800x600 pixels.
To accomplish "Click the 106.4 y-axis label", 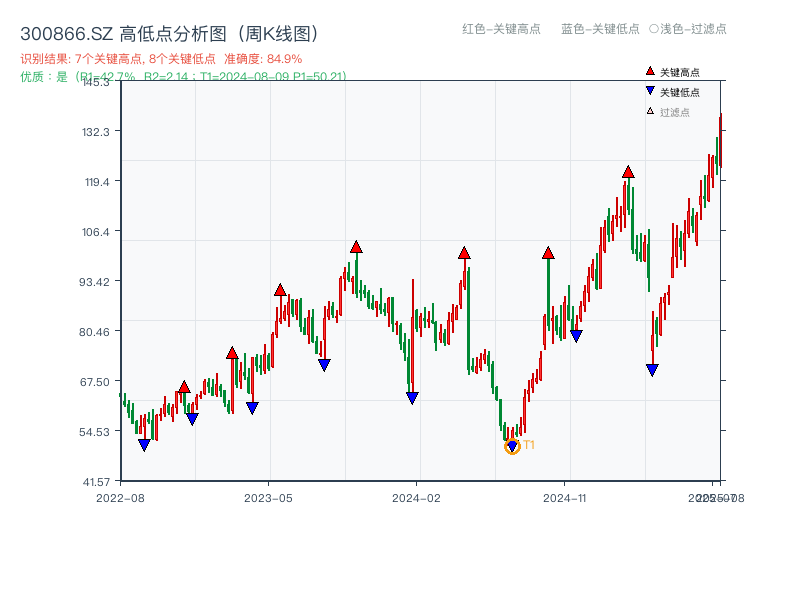I will pos(95,232).
